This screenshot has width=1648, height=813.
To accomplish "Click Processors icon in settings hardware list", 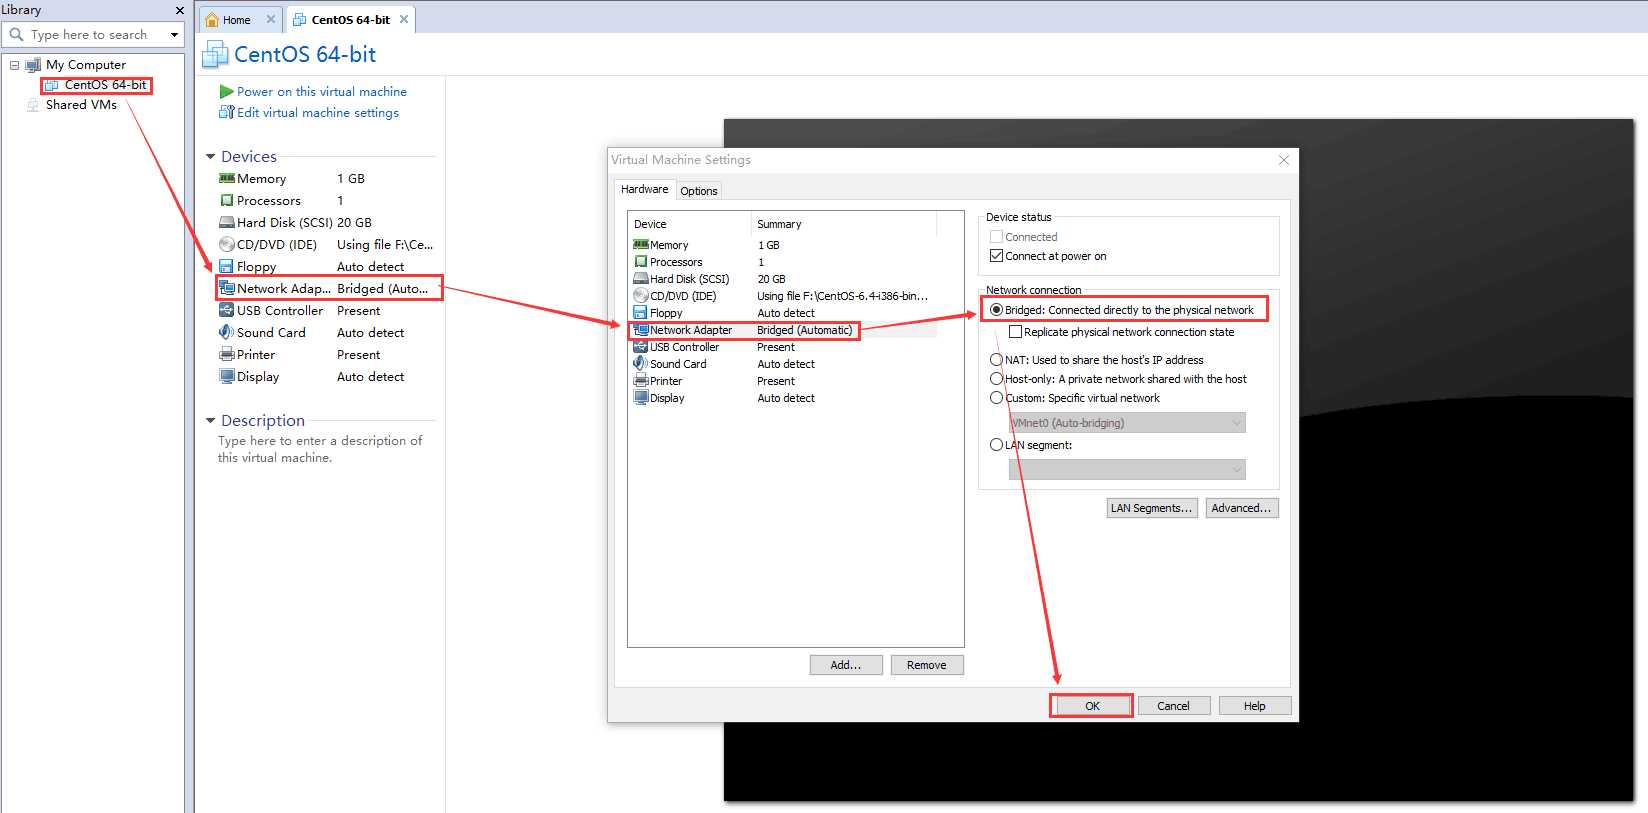I will (641, 262).
